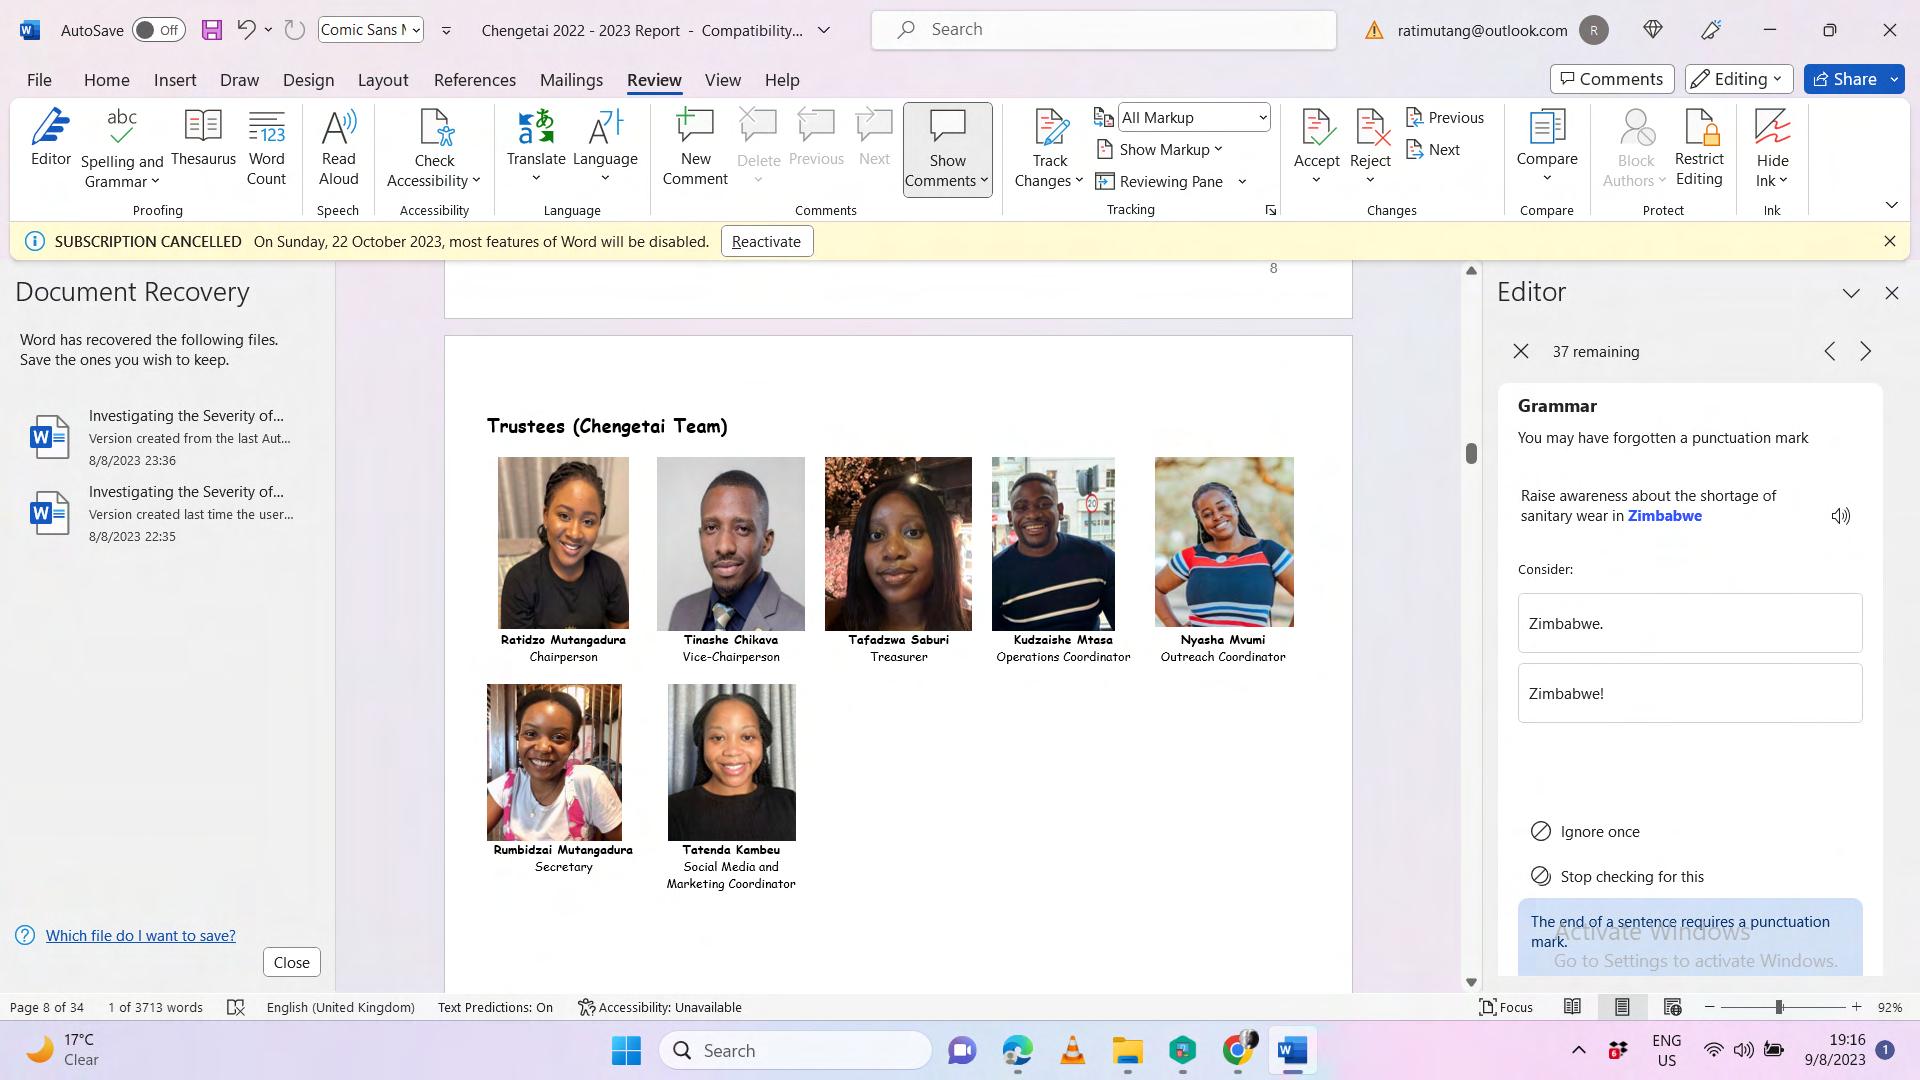The width and height of the screenshot is (1920, 1080).
Task: Expand the font name combo box
Action: (416, 30)
